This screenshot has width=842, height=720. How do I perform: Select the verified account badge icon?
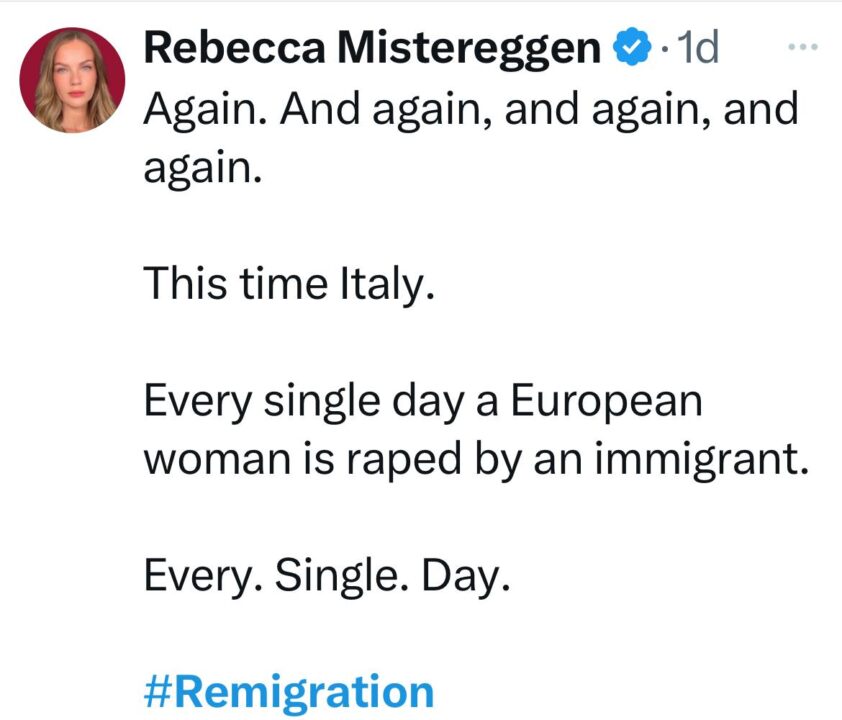coord(628,48)
